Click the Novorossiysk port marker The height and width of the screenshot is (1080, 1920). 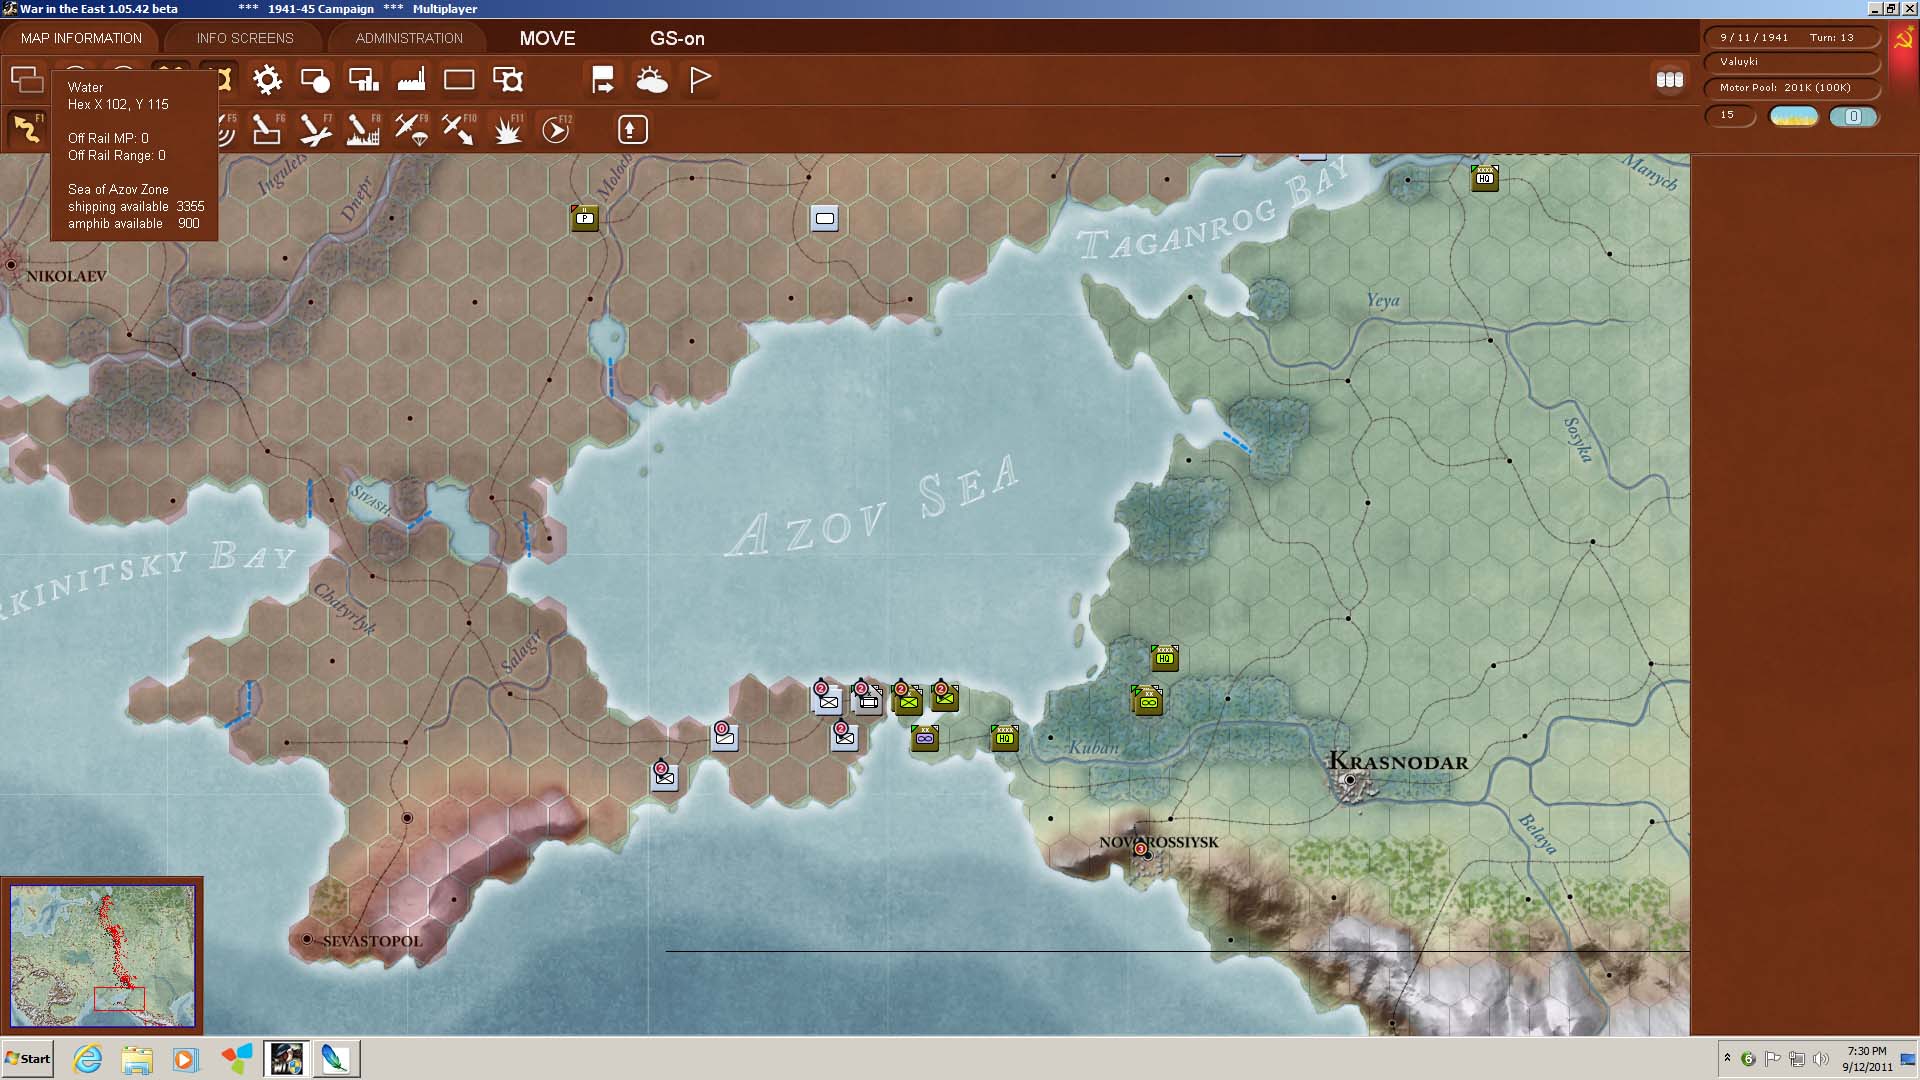pos(1148,856)
